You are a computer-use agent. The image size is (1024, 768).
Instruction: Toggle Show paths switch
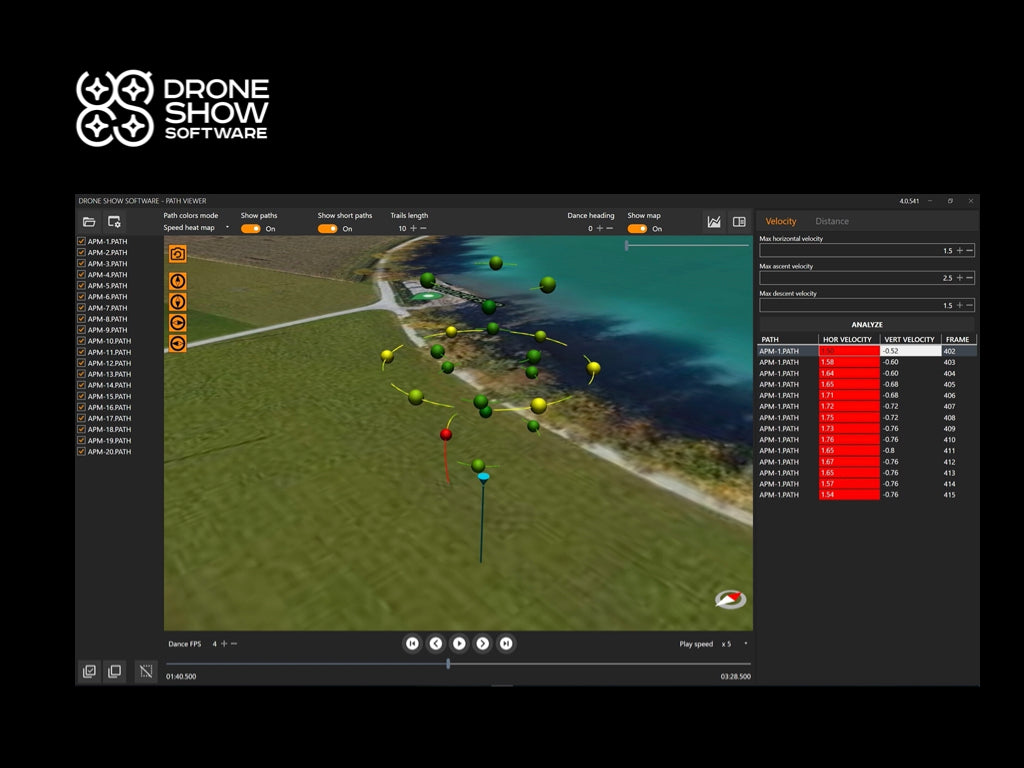[x=251, y=229]
